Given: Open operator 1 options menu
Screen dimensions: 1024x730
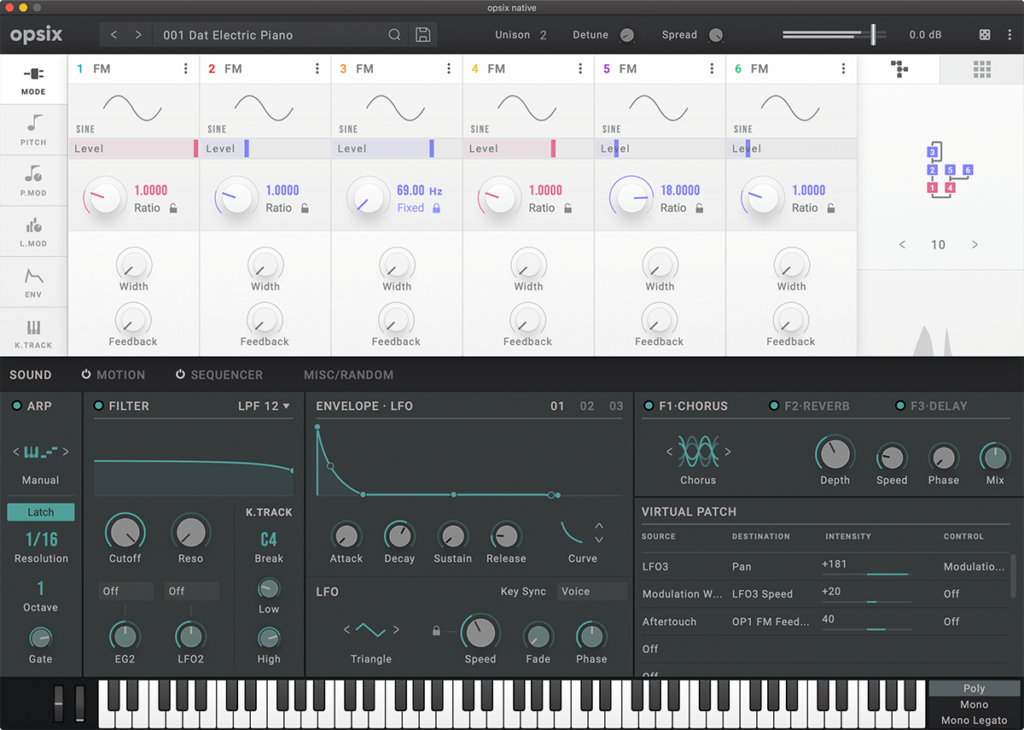Looking at the screenshot, I should 185,68.
